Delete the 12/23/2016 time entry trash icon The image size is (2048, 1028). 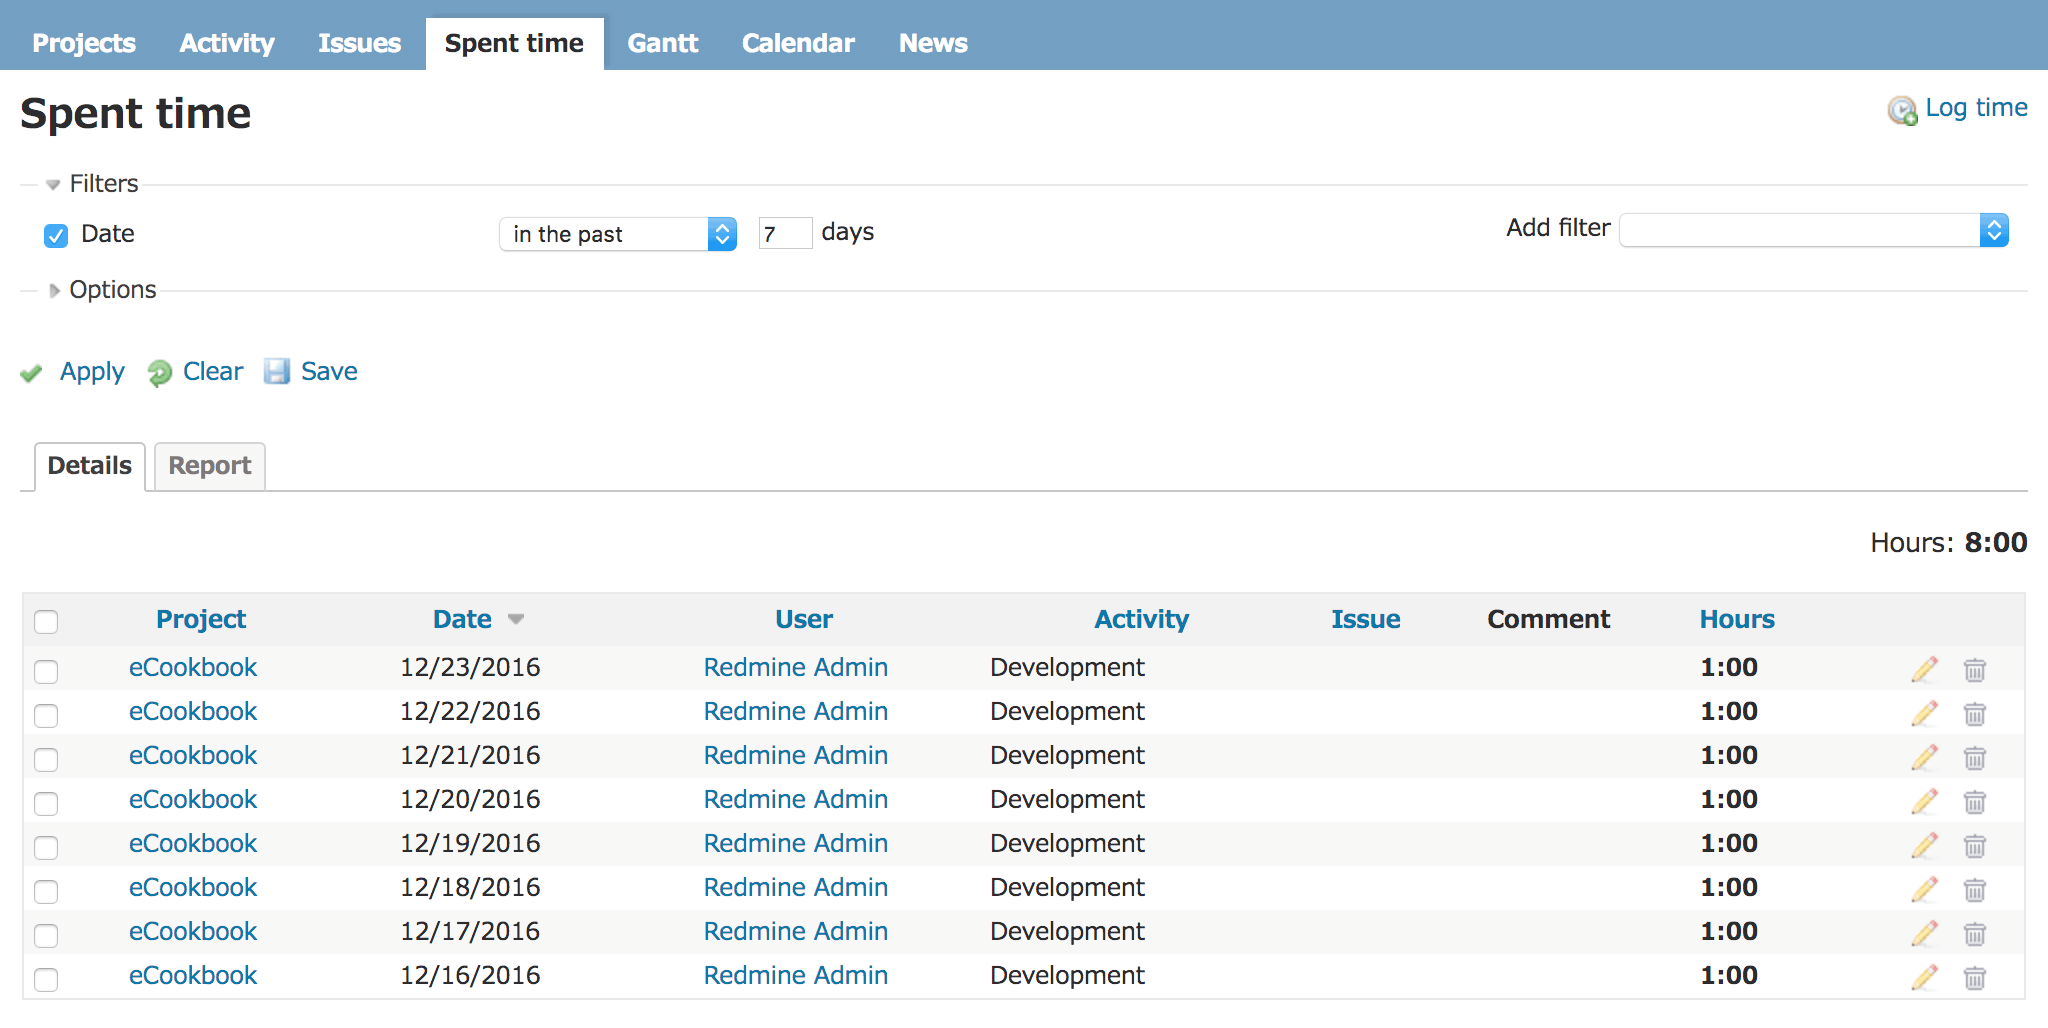click(1974, 669)
